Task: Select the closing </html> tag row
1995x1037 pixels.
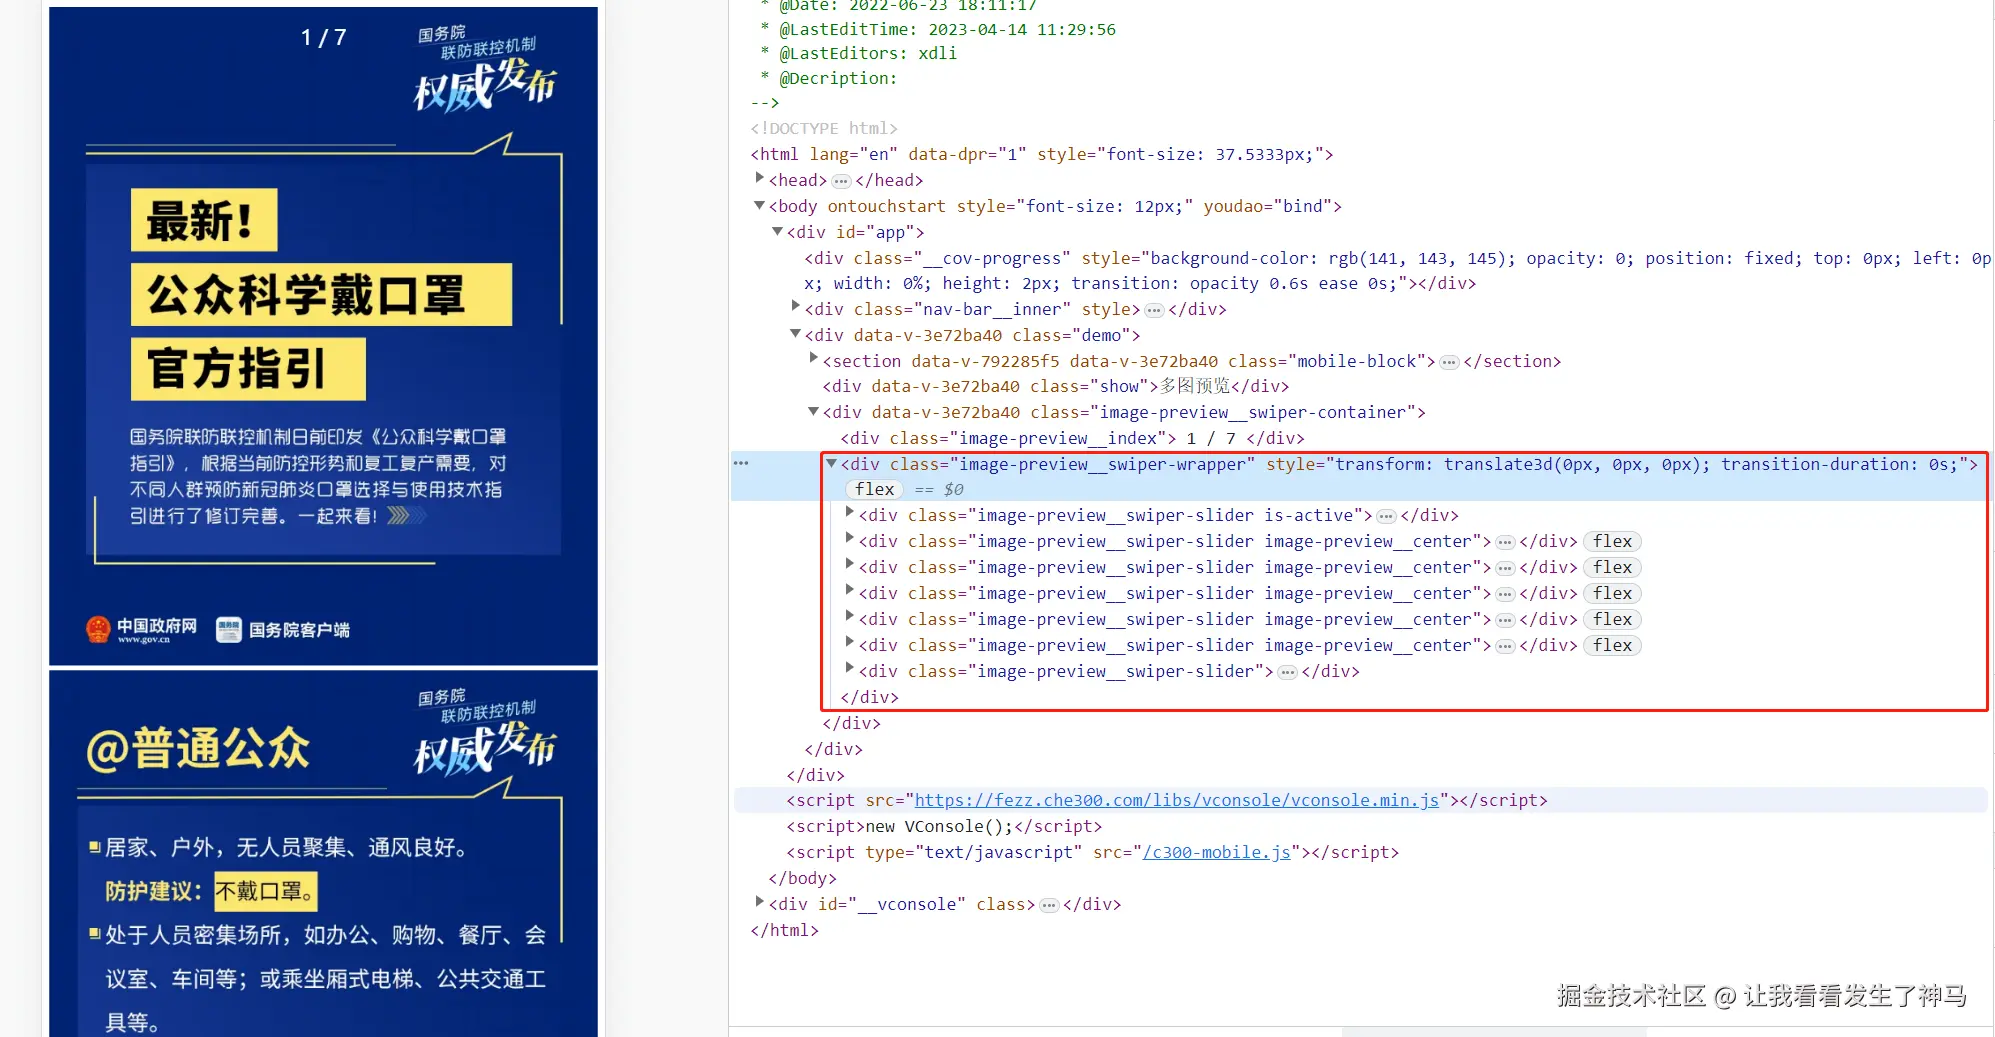Action: (x=784, y=930)
